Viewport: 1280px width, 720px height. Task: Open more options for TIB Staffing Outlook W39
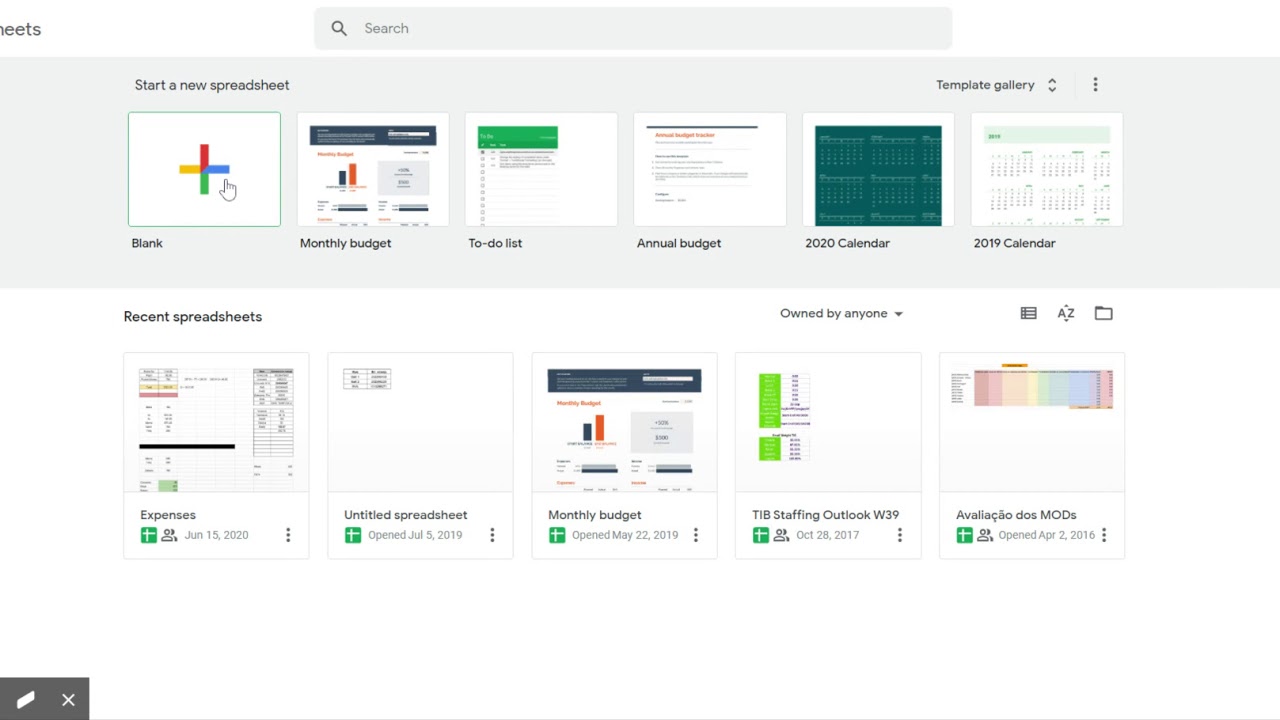tap(900, 535)
